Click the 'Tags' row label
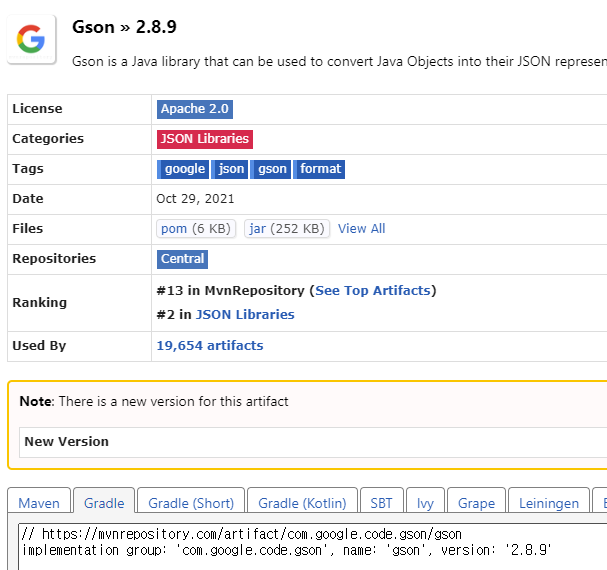The image size is (607, 570). pos(28,169)
